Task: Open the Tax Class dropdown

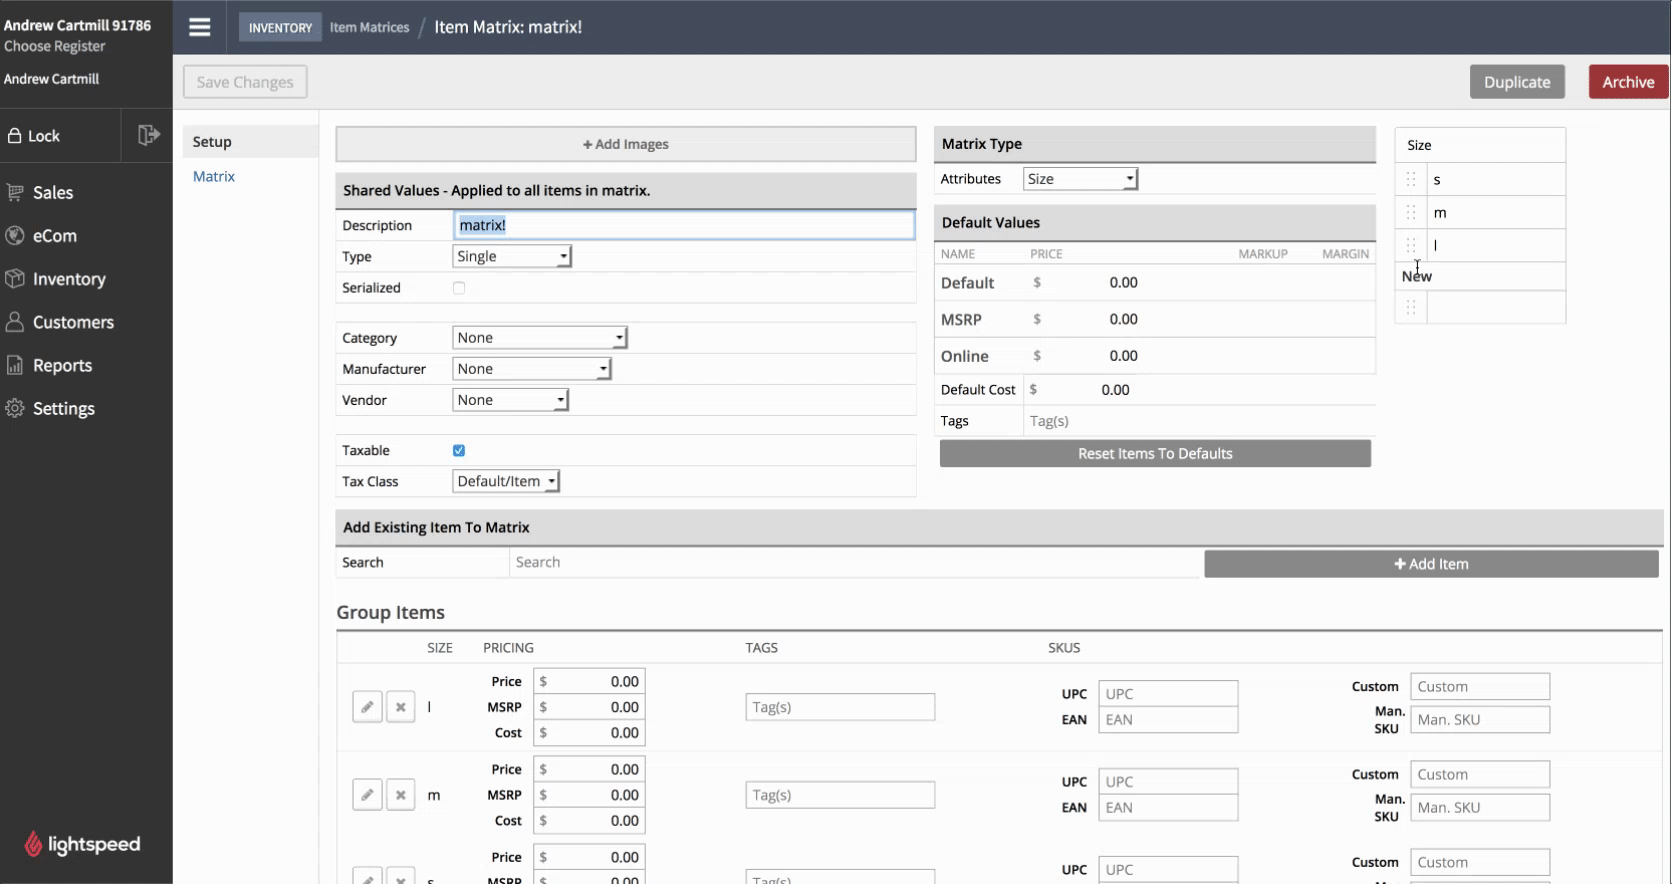Action: pyautogui.click(x=506, y=481)
